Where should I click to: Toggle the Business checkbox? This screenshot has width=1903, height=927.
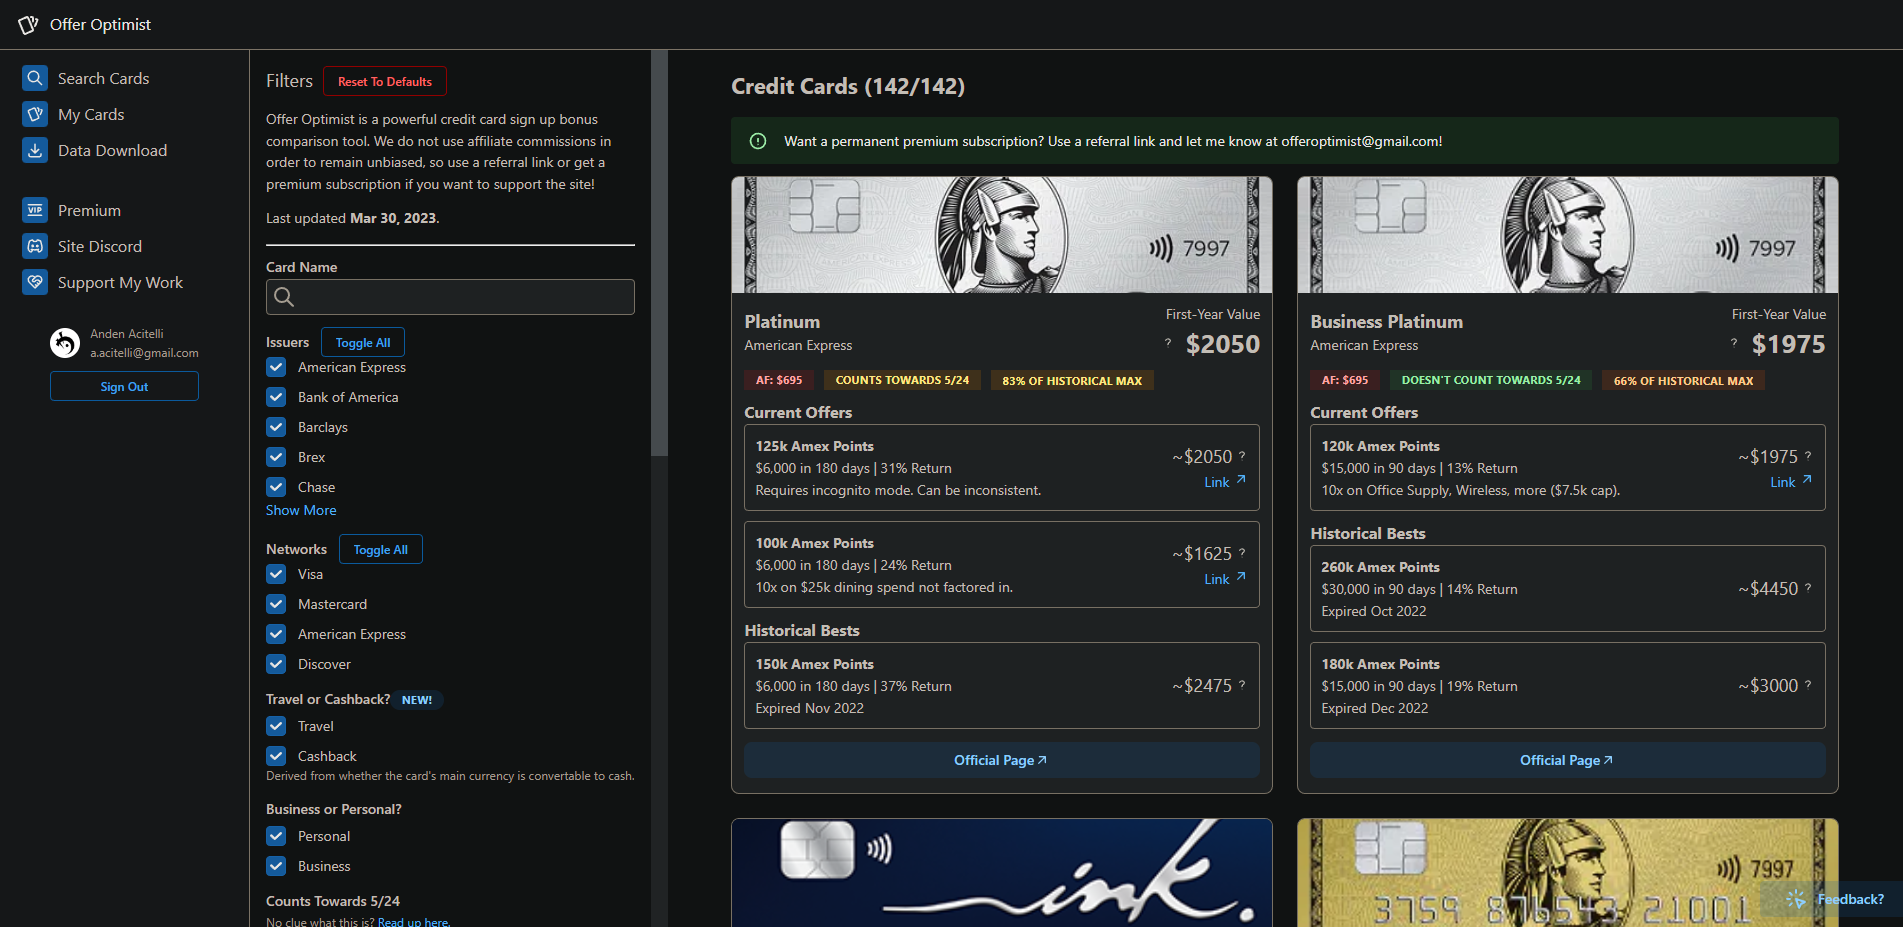276,866
